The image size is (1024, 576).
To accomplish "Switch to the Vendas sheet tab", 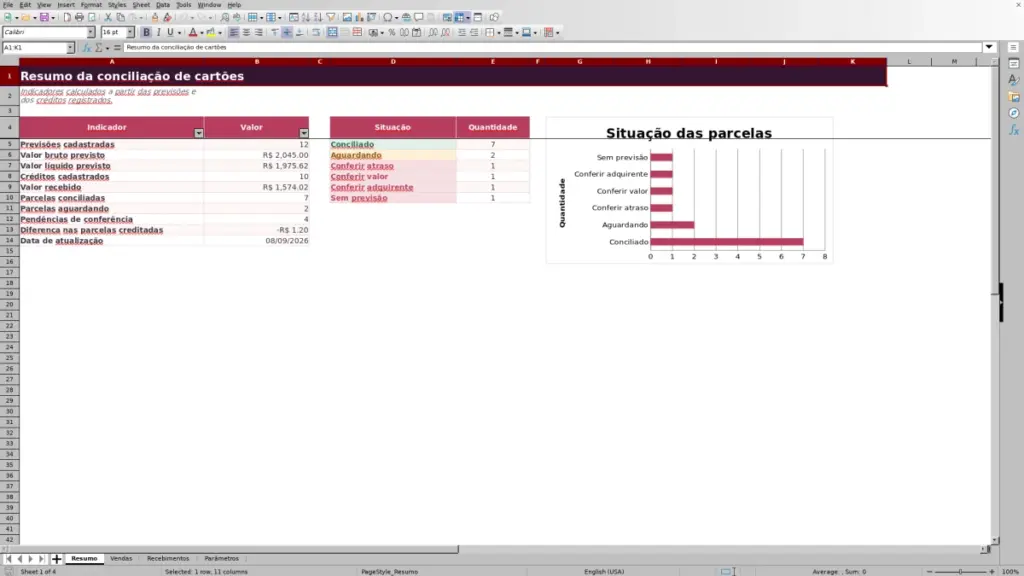I will pyautogui.click(x=121, y=559).
